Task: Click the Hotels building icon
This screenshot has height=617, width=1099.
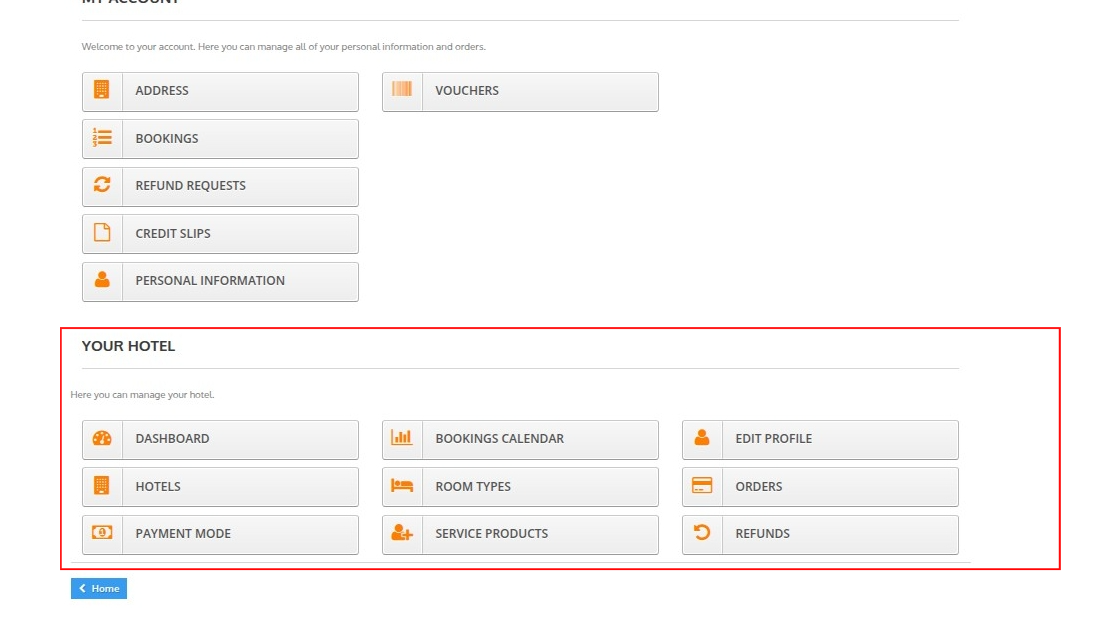Action: [x=102, y=485]
